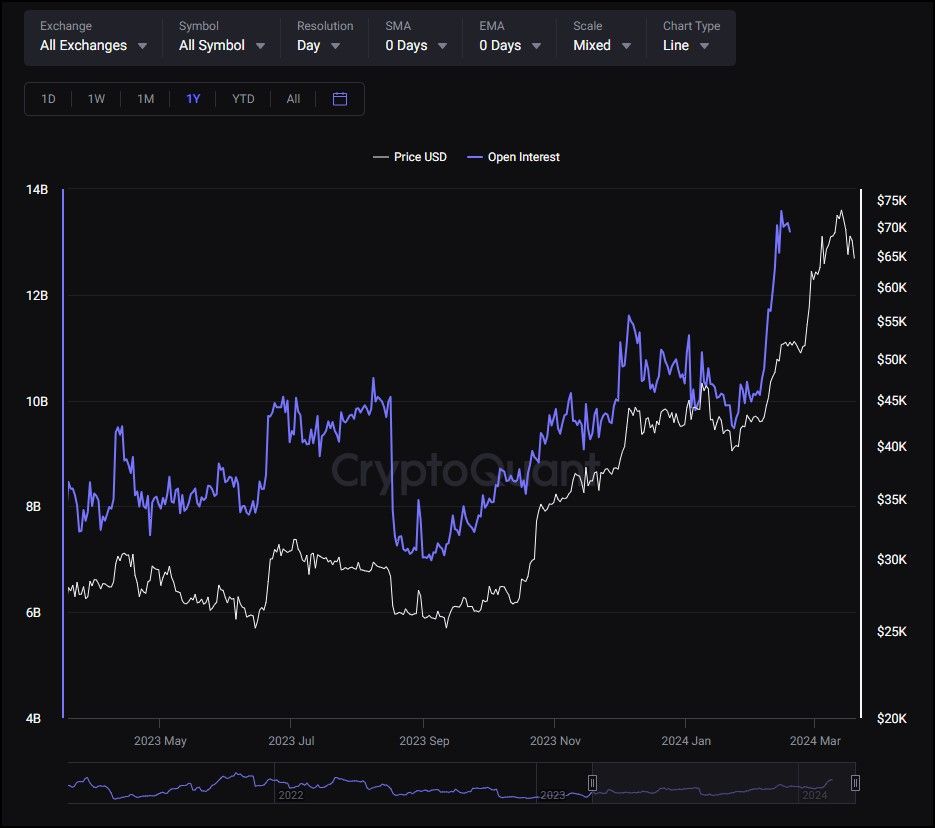Select the 1D time range
Image resolution: width=935 pixels, height=828 pixels.
tap(48, 99)
